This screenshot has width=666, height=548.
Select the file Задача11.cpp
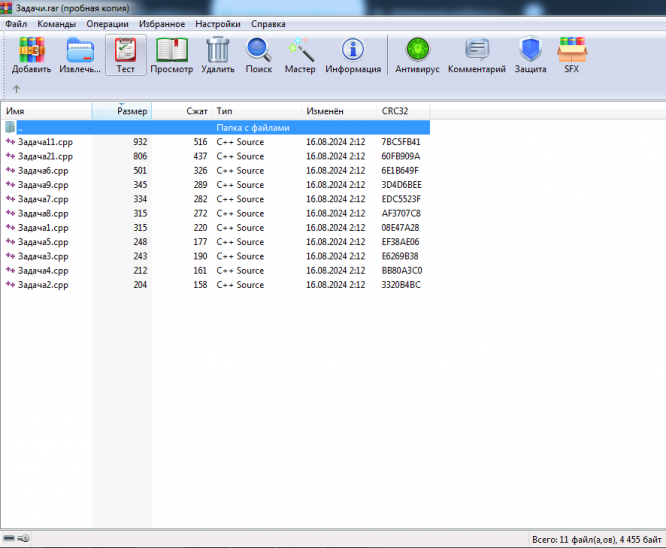[x=46, y=142]
